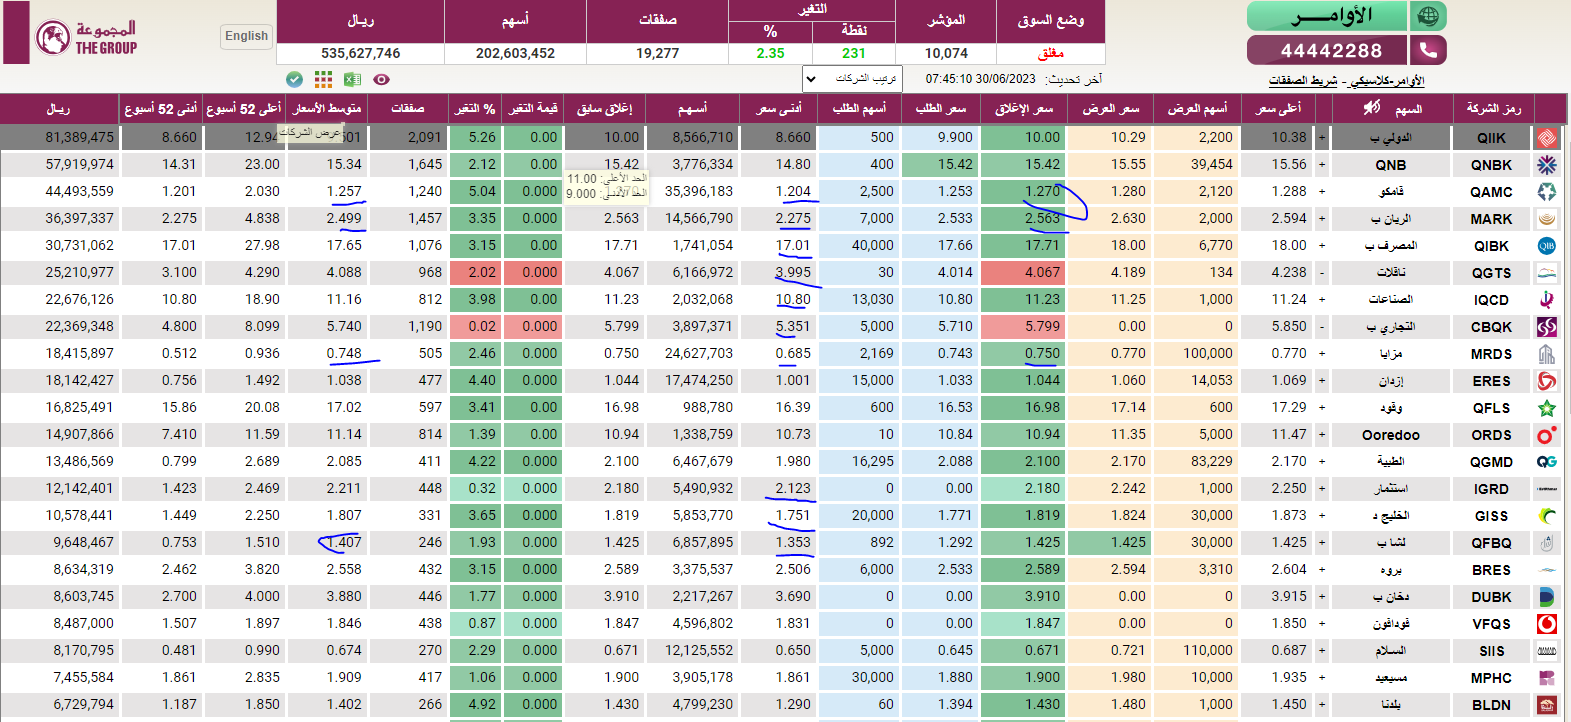1571x722 pixels.
Task: Open the ORDS Ooredoo logo icon
Action: coord(1547,435)
